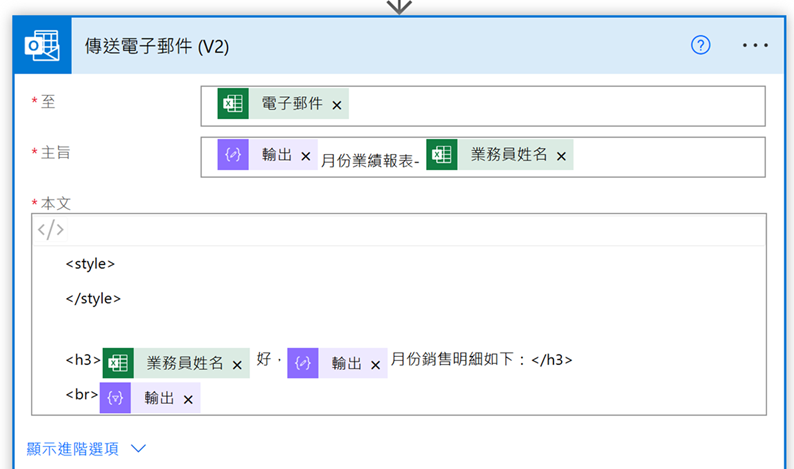Click the 輸出 variable icon after <br>
This screenshot has height=469, width=794.
115,398
